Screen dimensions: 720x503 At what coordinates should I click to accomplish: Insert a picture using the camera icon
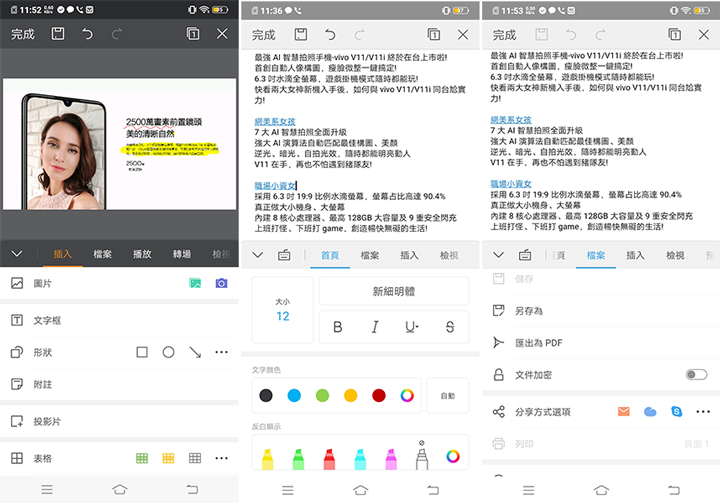(221, 283)
